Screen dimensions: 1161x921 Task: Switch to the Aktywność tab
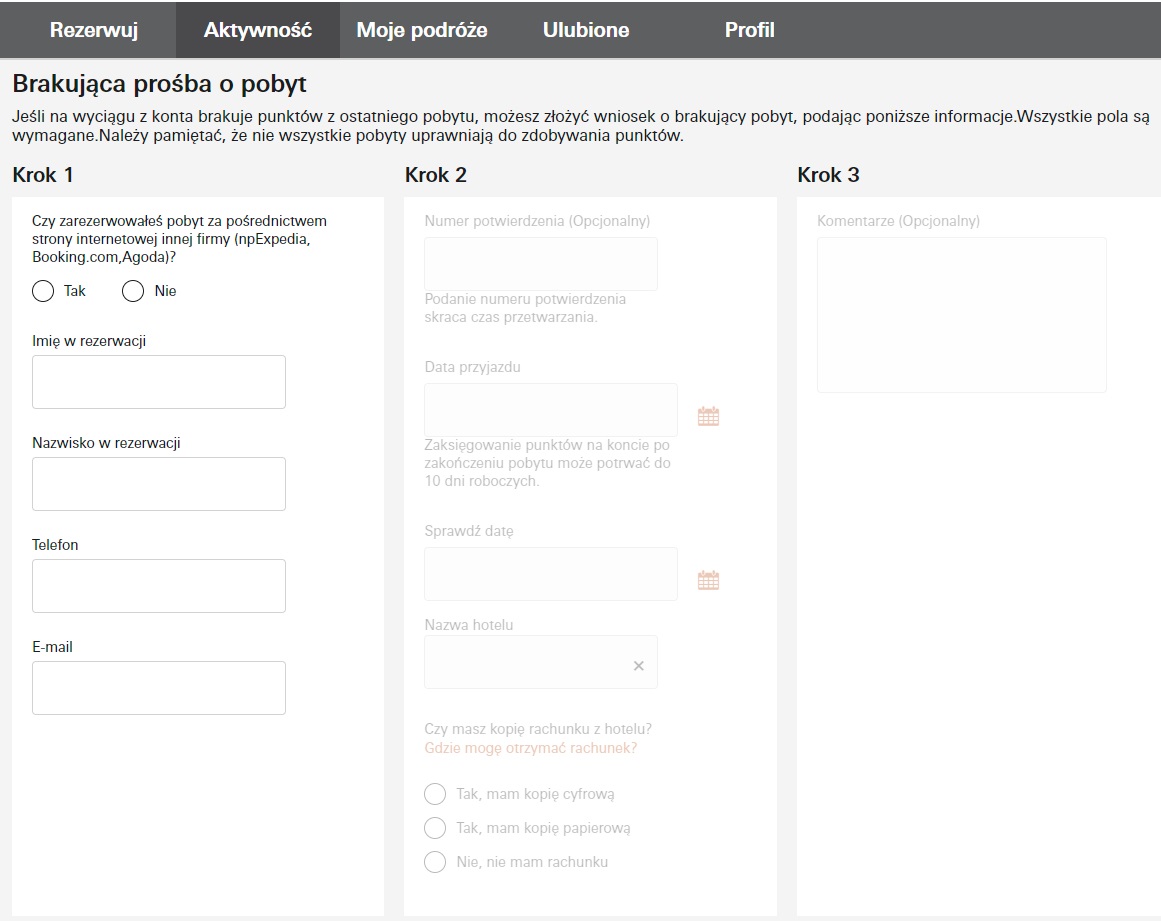pyautogui.click(x=258, y=30)
